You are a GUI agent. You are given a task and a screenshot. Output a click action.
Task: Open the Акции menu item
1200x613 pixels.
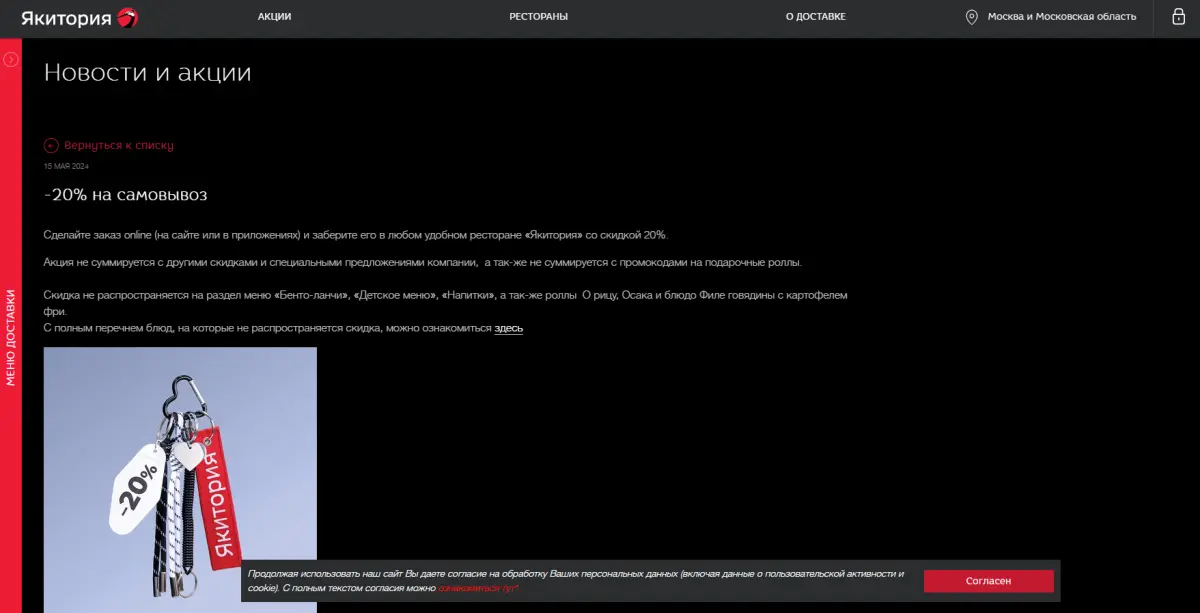pyautogui.click(x=274, y=17)
